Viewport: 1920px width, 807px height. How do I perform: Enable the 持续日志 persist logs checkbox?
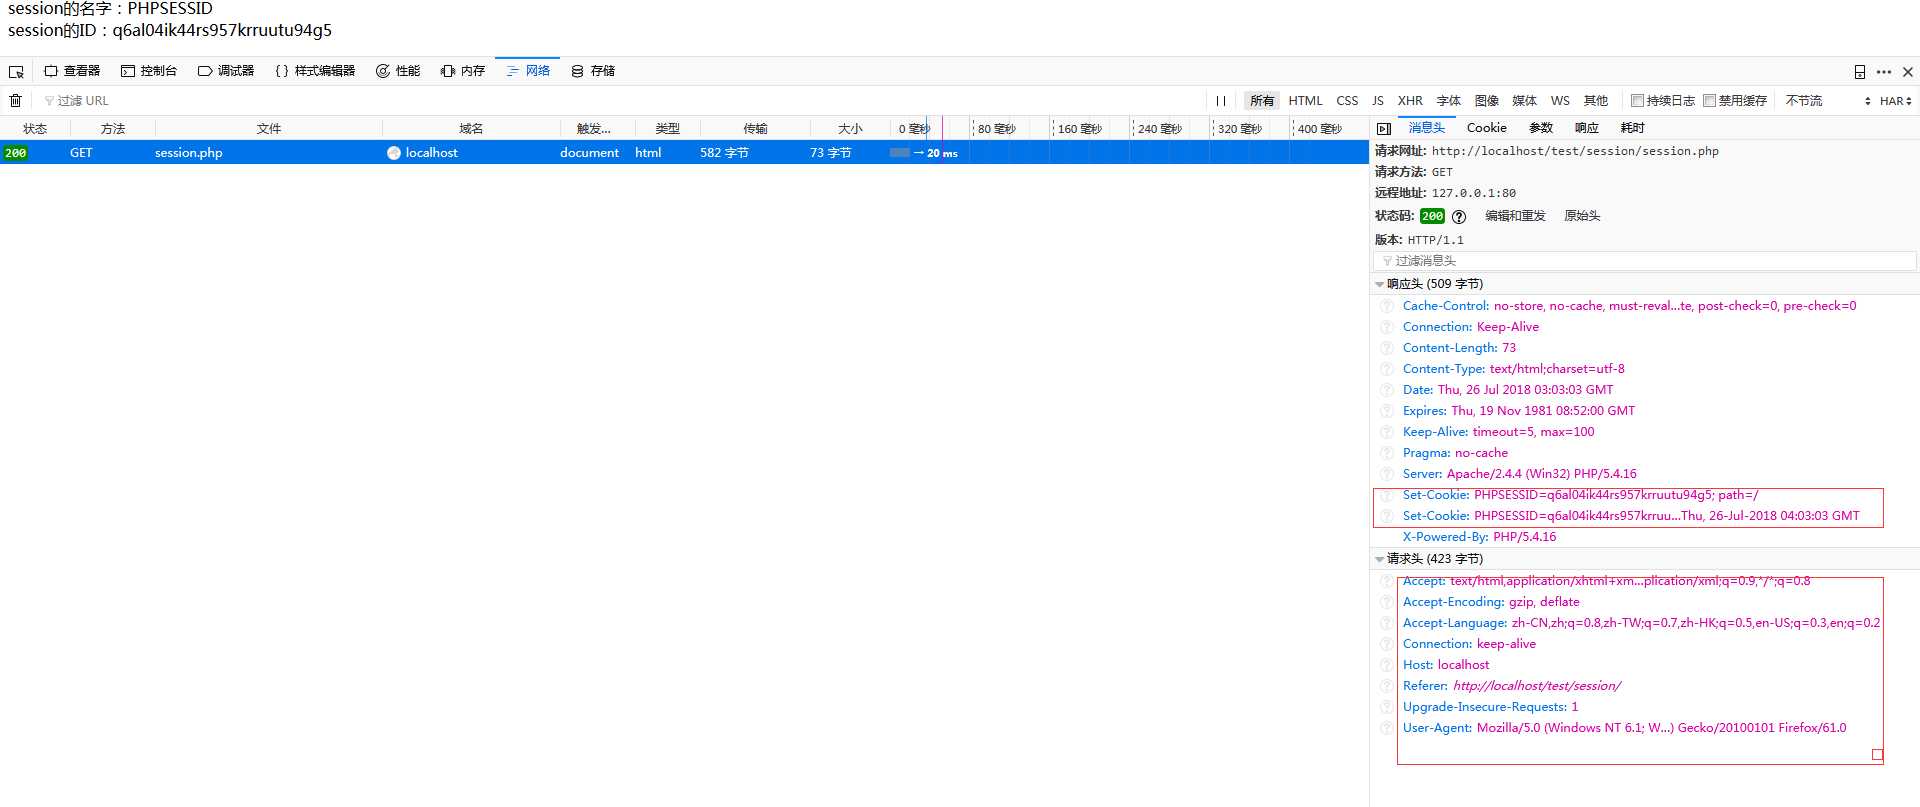pos(1637,100)
